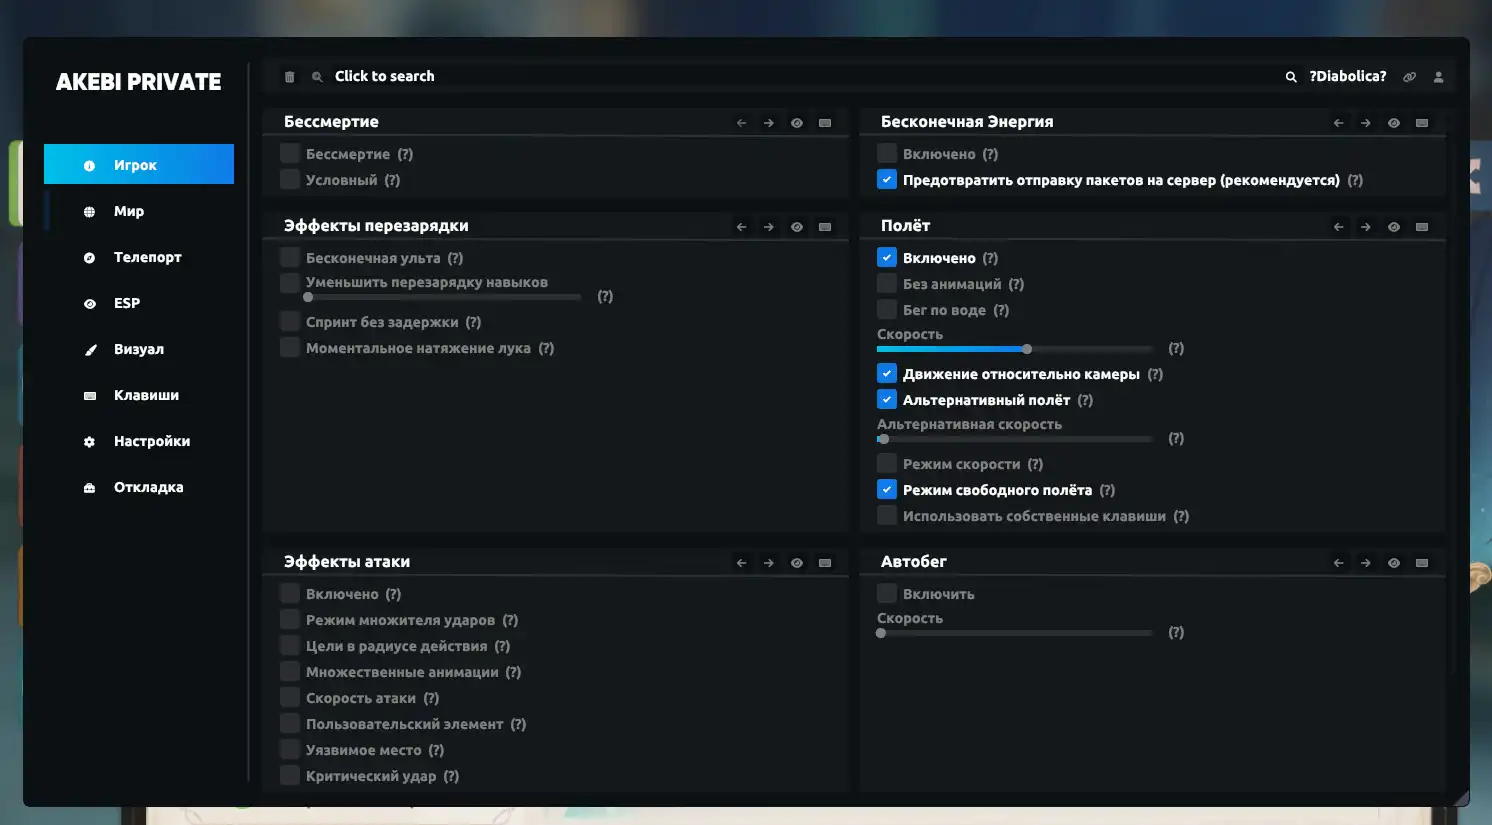Click the trash icon beside the search bar
This screenshot has width=1492, height=825.
pos(290,77)
